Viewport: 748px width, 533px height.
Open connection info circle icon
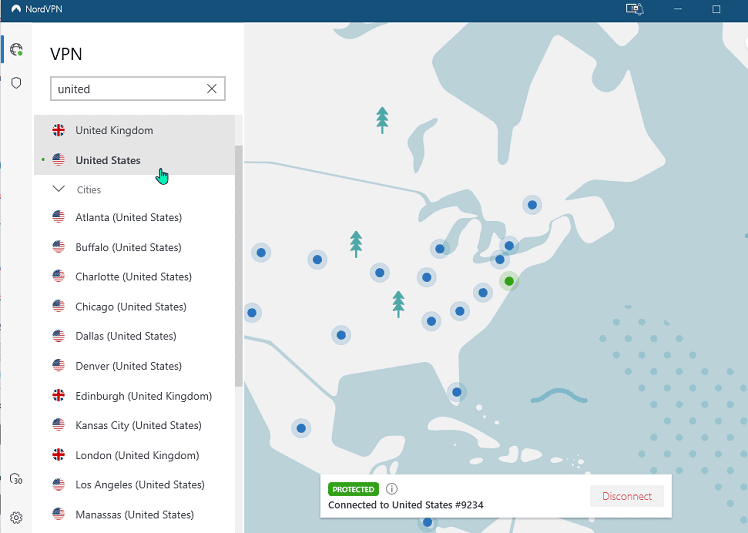[392, 489]
